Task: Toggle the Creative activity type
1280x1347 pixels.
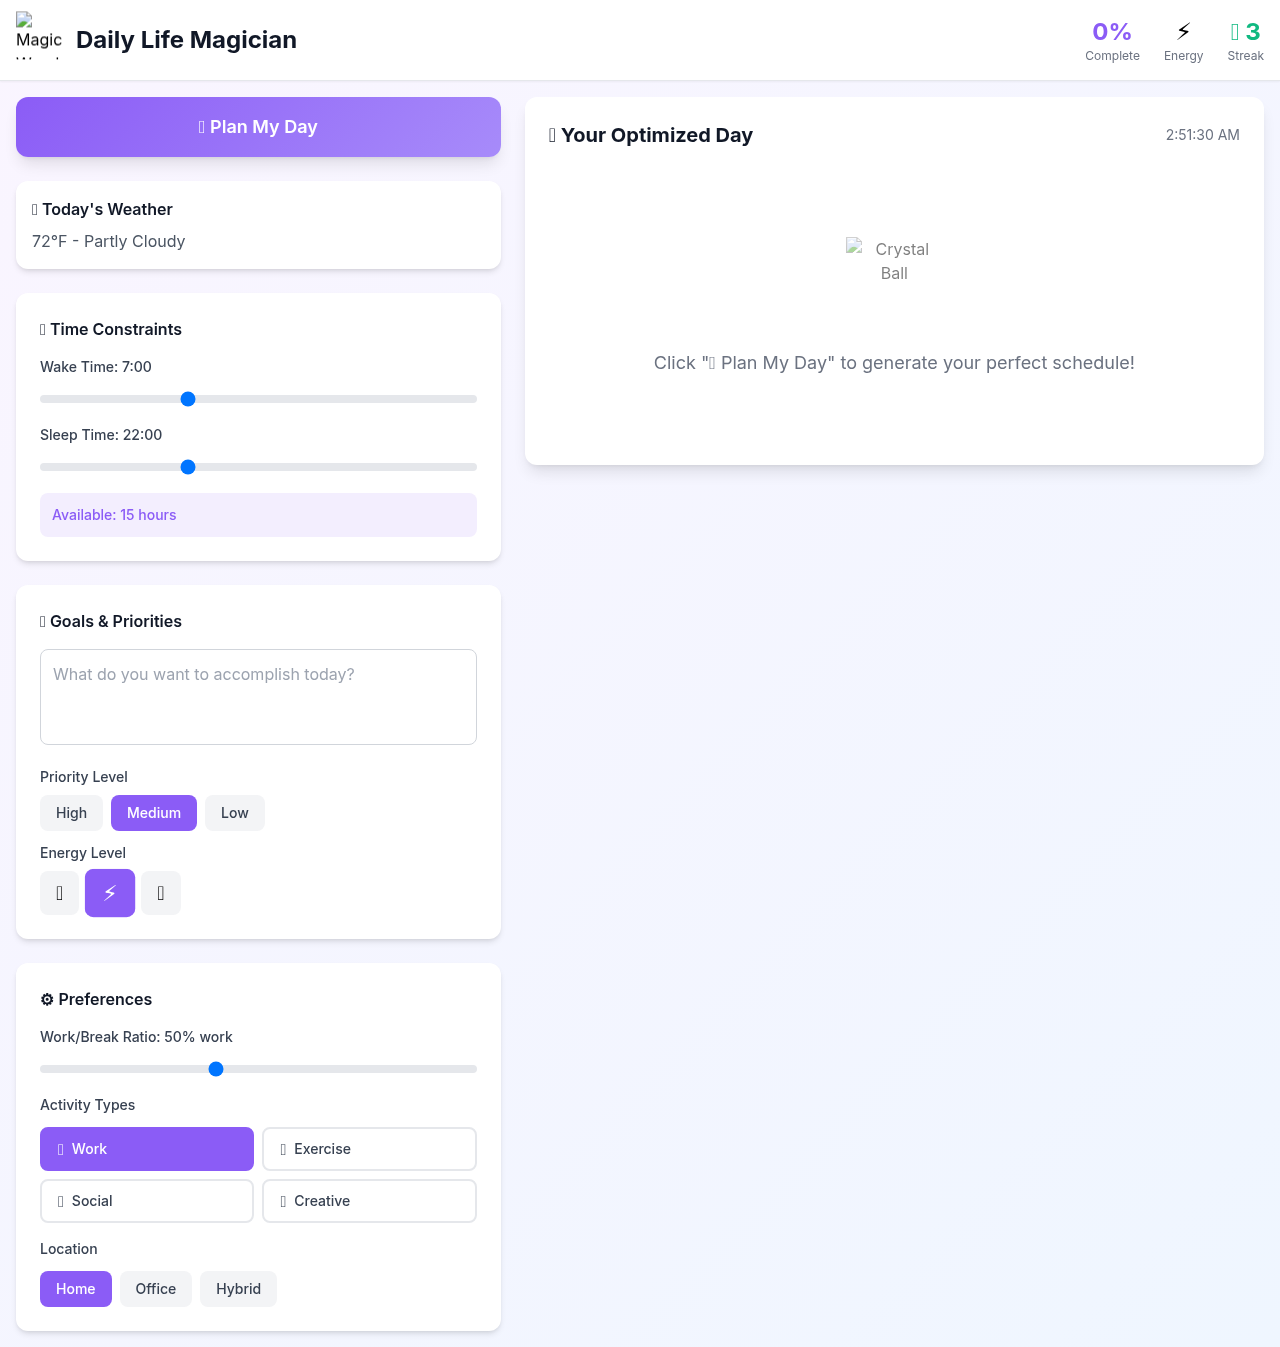Action: 369,1201
